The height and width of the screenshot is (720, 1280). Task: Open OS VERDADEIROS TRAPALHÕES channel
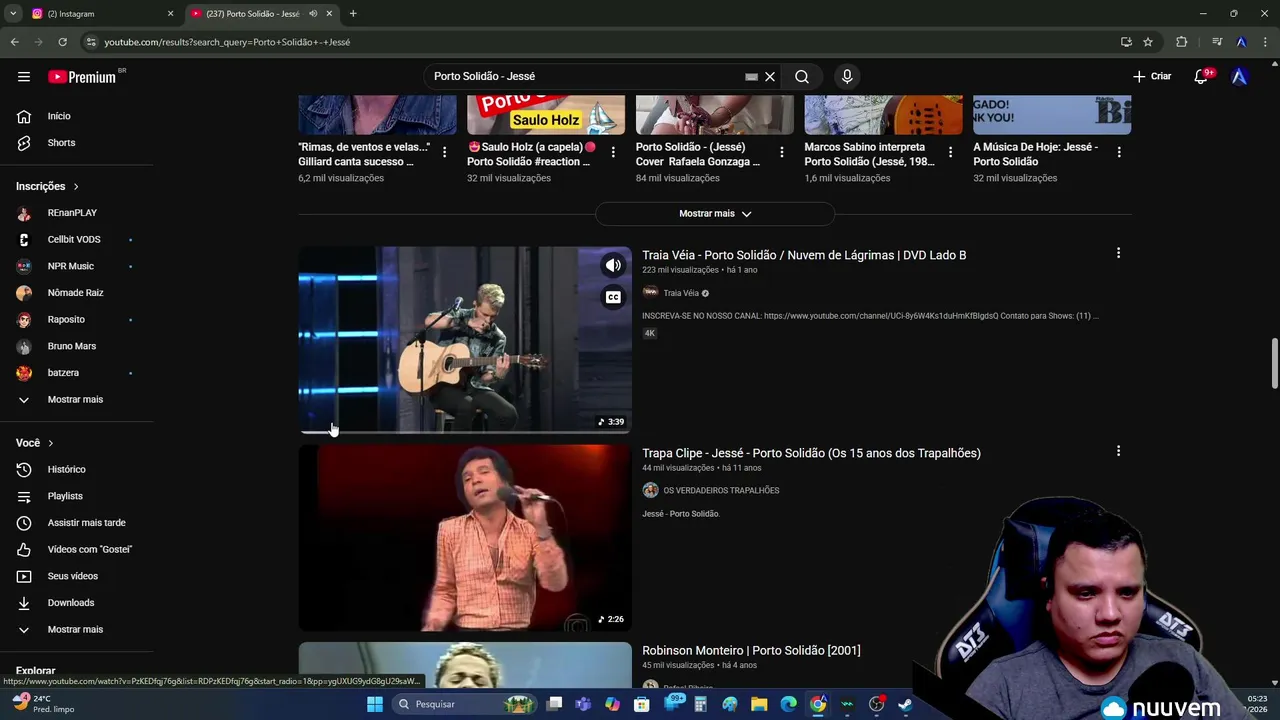(721, 491)
